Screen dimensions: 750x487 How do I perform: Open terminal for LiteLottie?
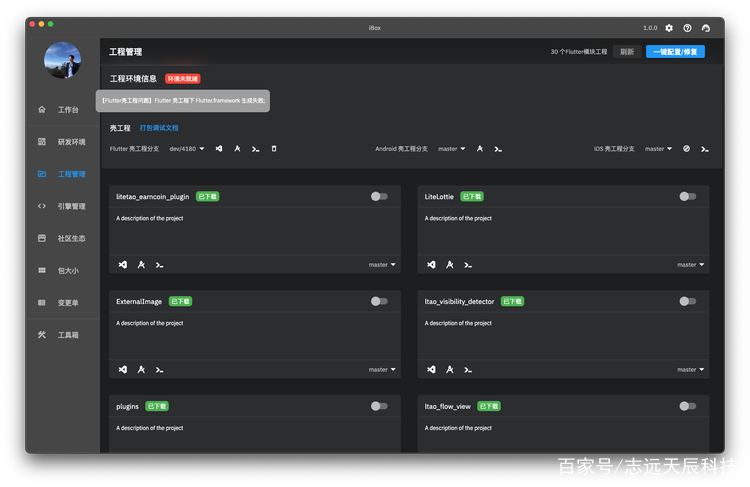tap(468, 265)
